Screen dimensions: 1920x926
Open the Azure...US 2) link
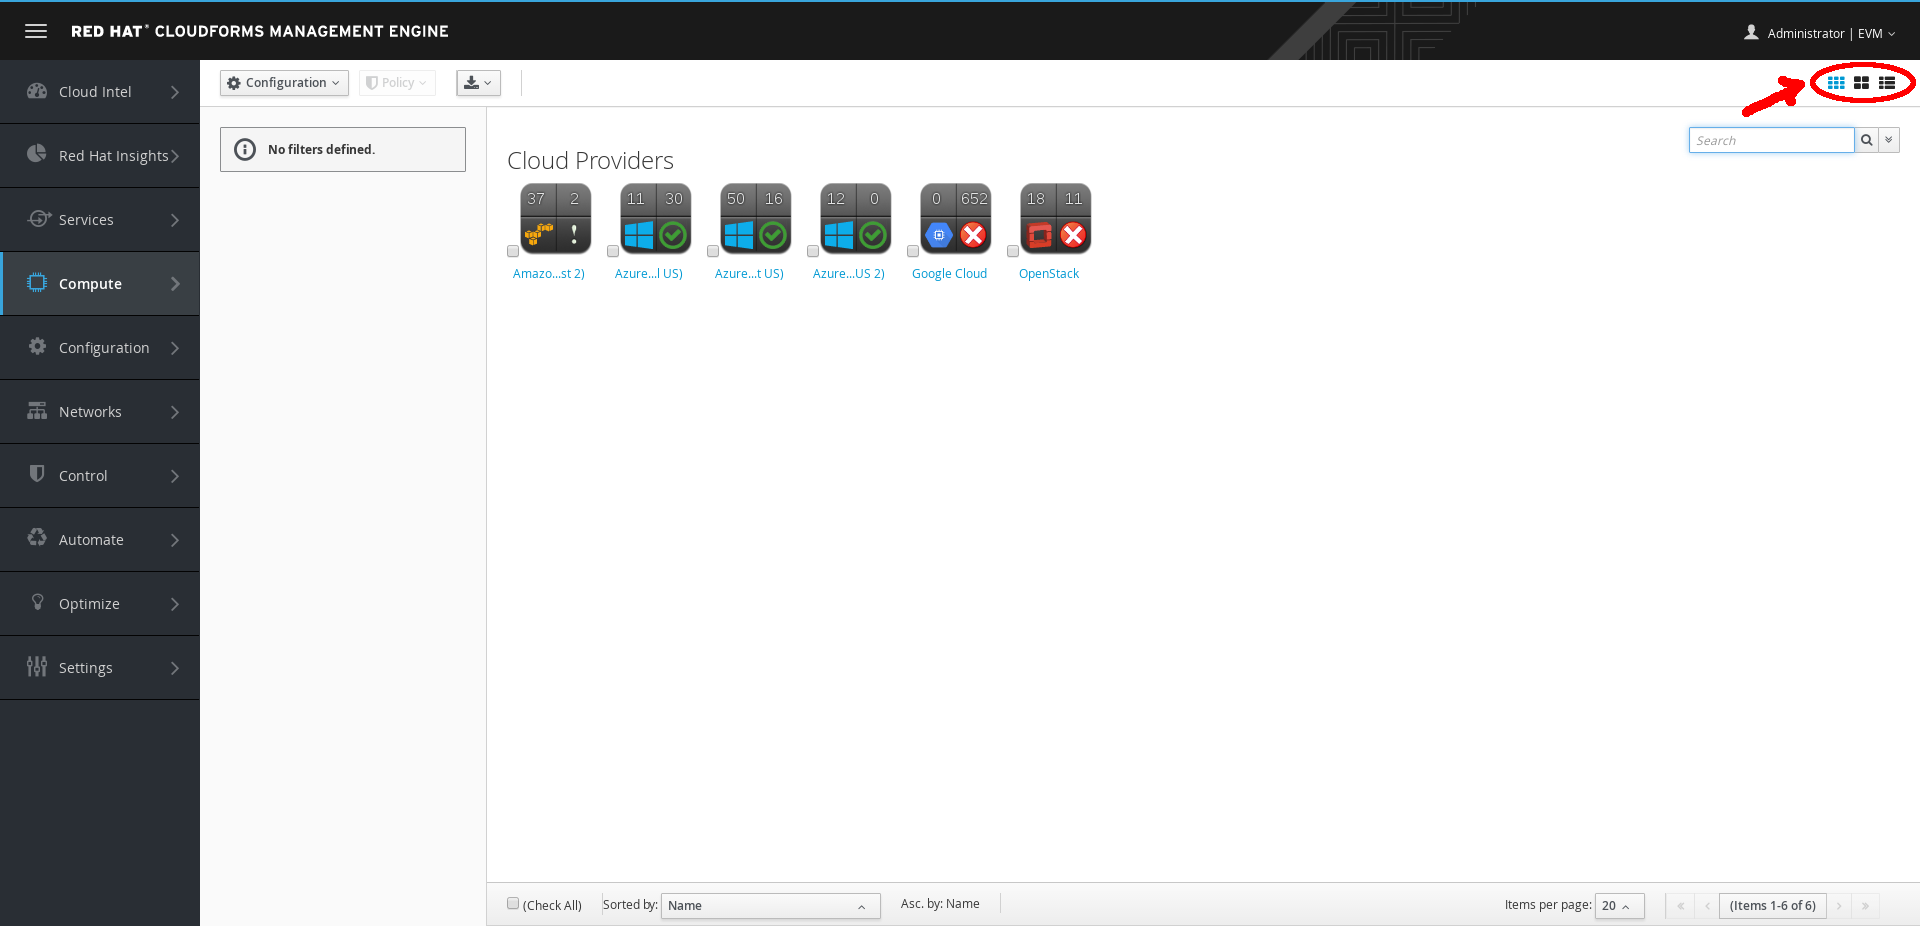849,274
